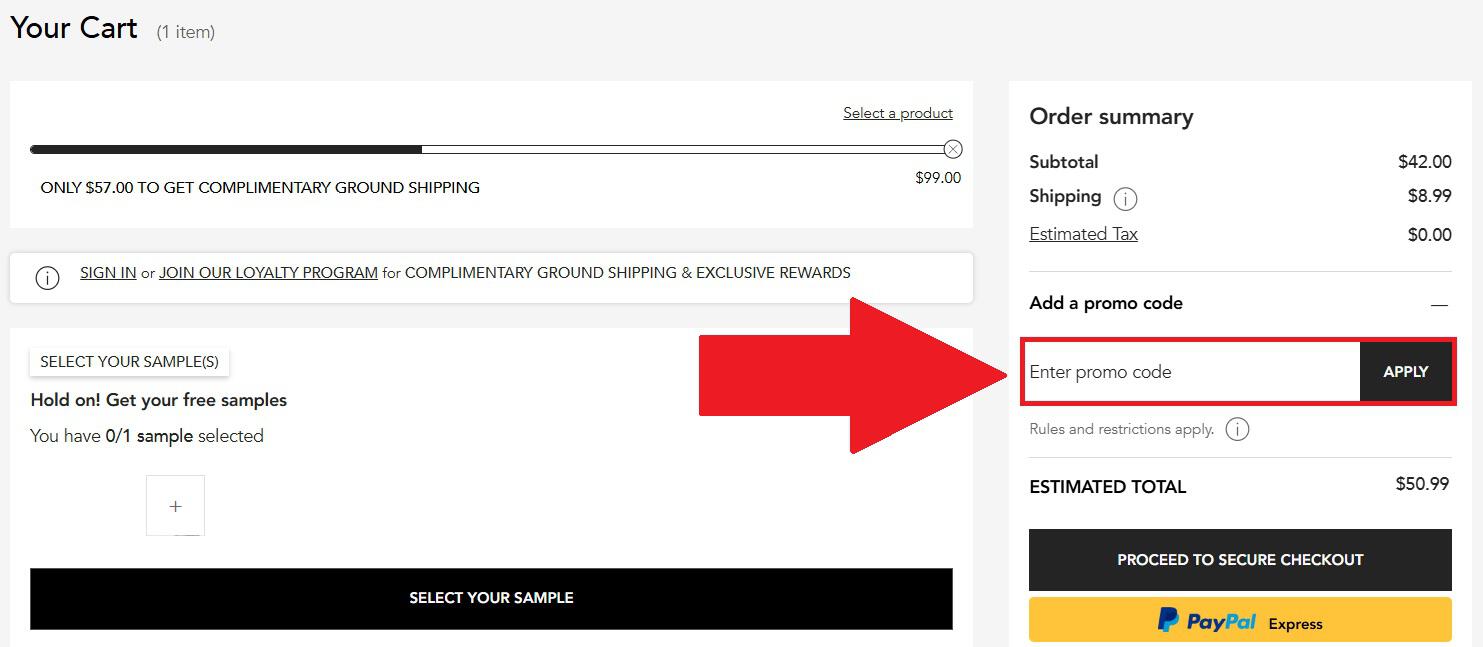Follow the SIGN IN link
This screenshot has width=1483, height=647.
[x=108, y=272]
